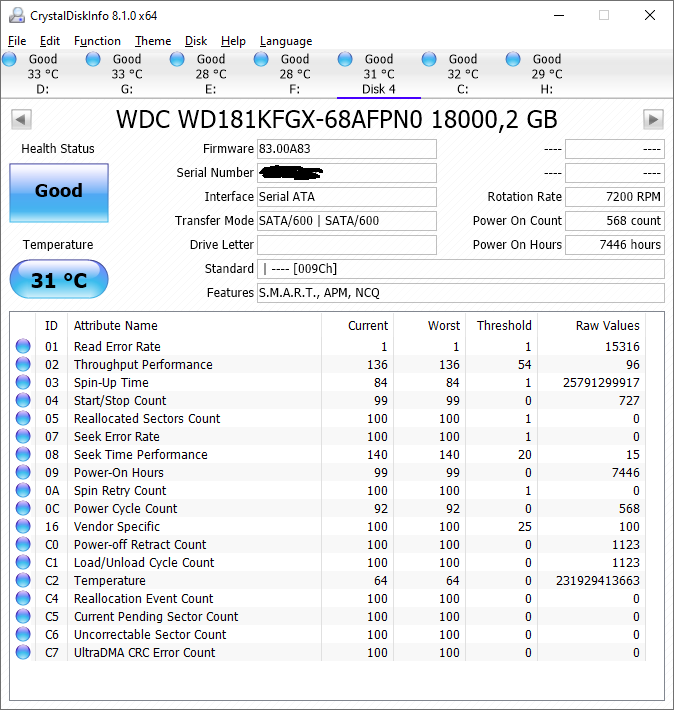Viewport: 674px width, 710px height.
Task: Switch to the H: disk tab
Action: click(547, 74)
